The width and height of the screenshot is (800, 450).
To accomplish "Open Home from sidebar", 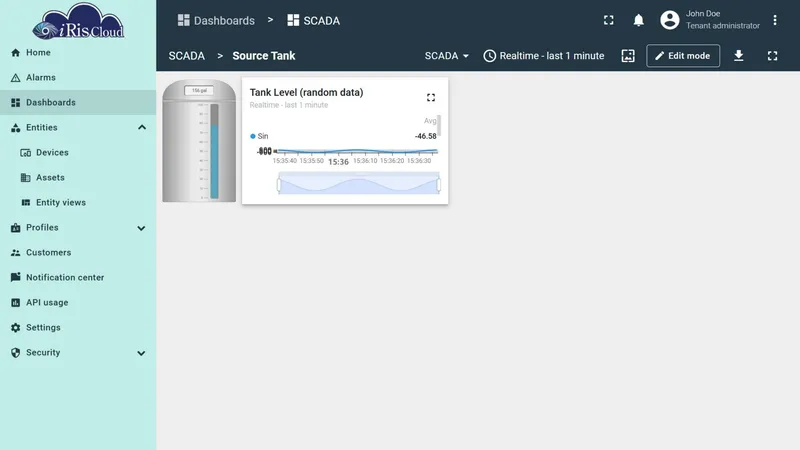I will [x=78, y=53].
